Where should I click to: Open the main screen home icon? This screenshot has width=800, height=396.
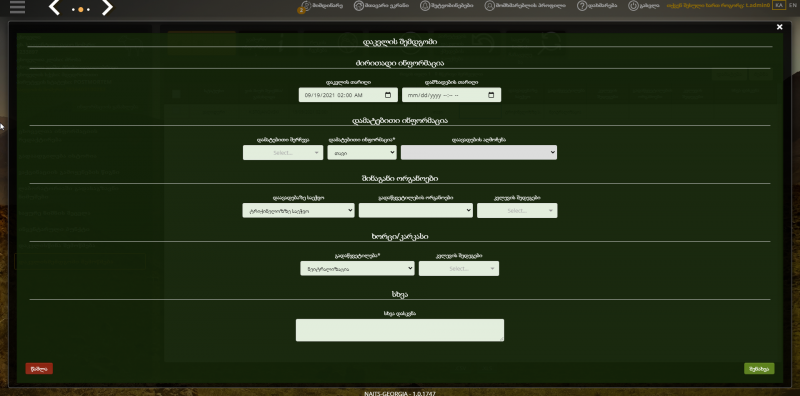click(x=359, y=6)
